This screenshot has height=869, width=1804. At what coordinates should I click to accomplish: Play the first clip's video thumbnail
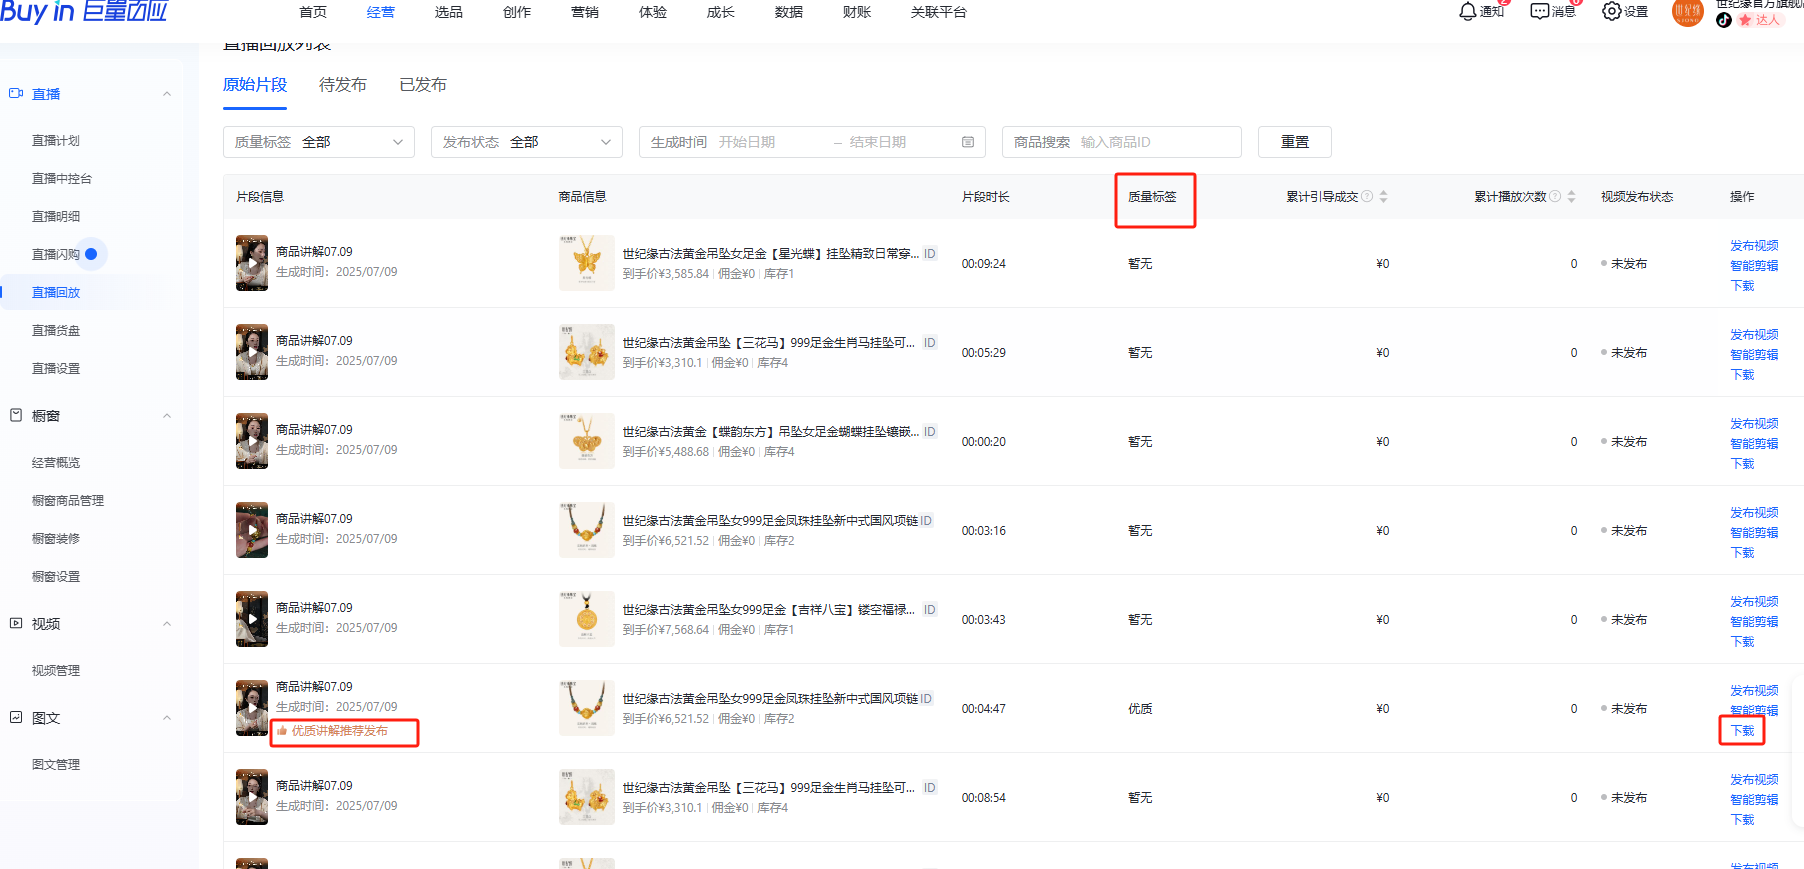coord(252,263)
